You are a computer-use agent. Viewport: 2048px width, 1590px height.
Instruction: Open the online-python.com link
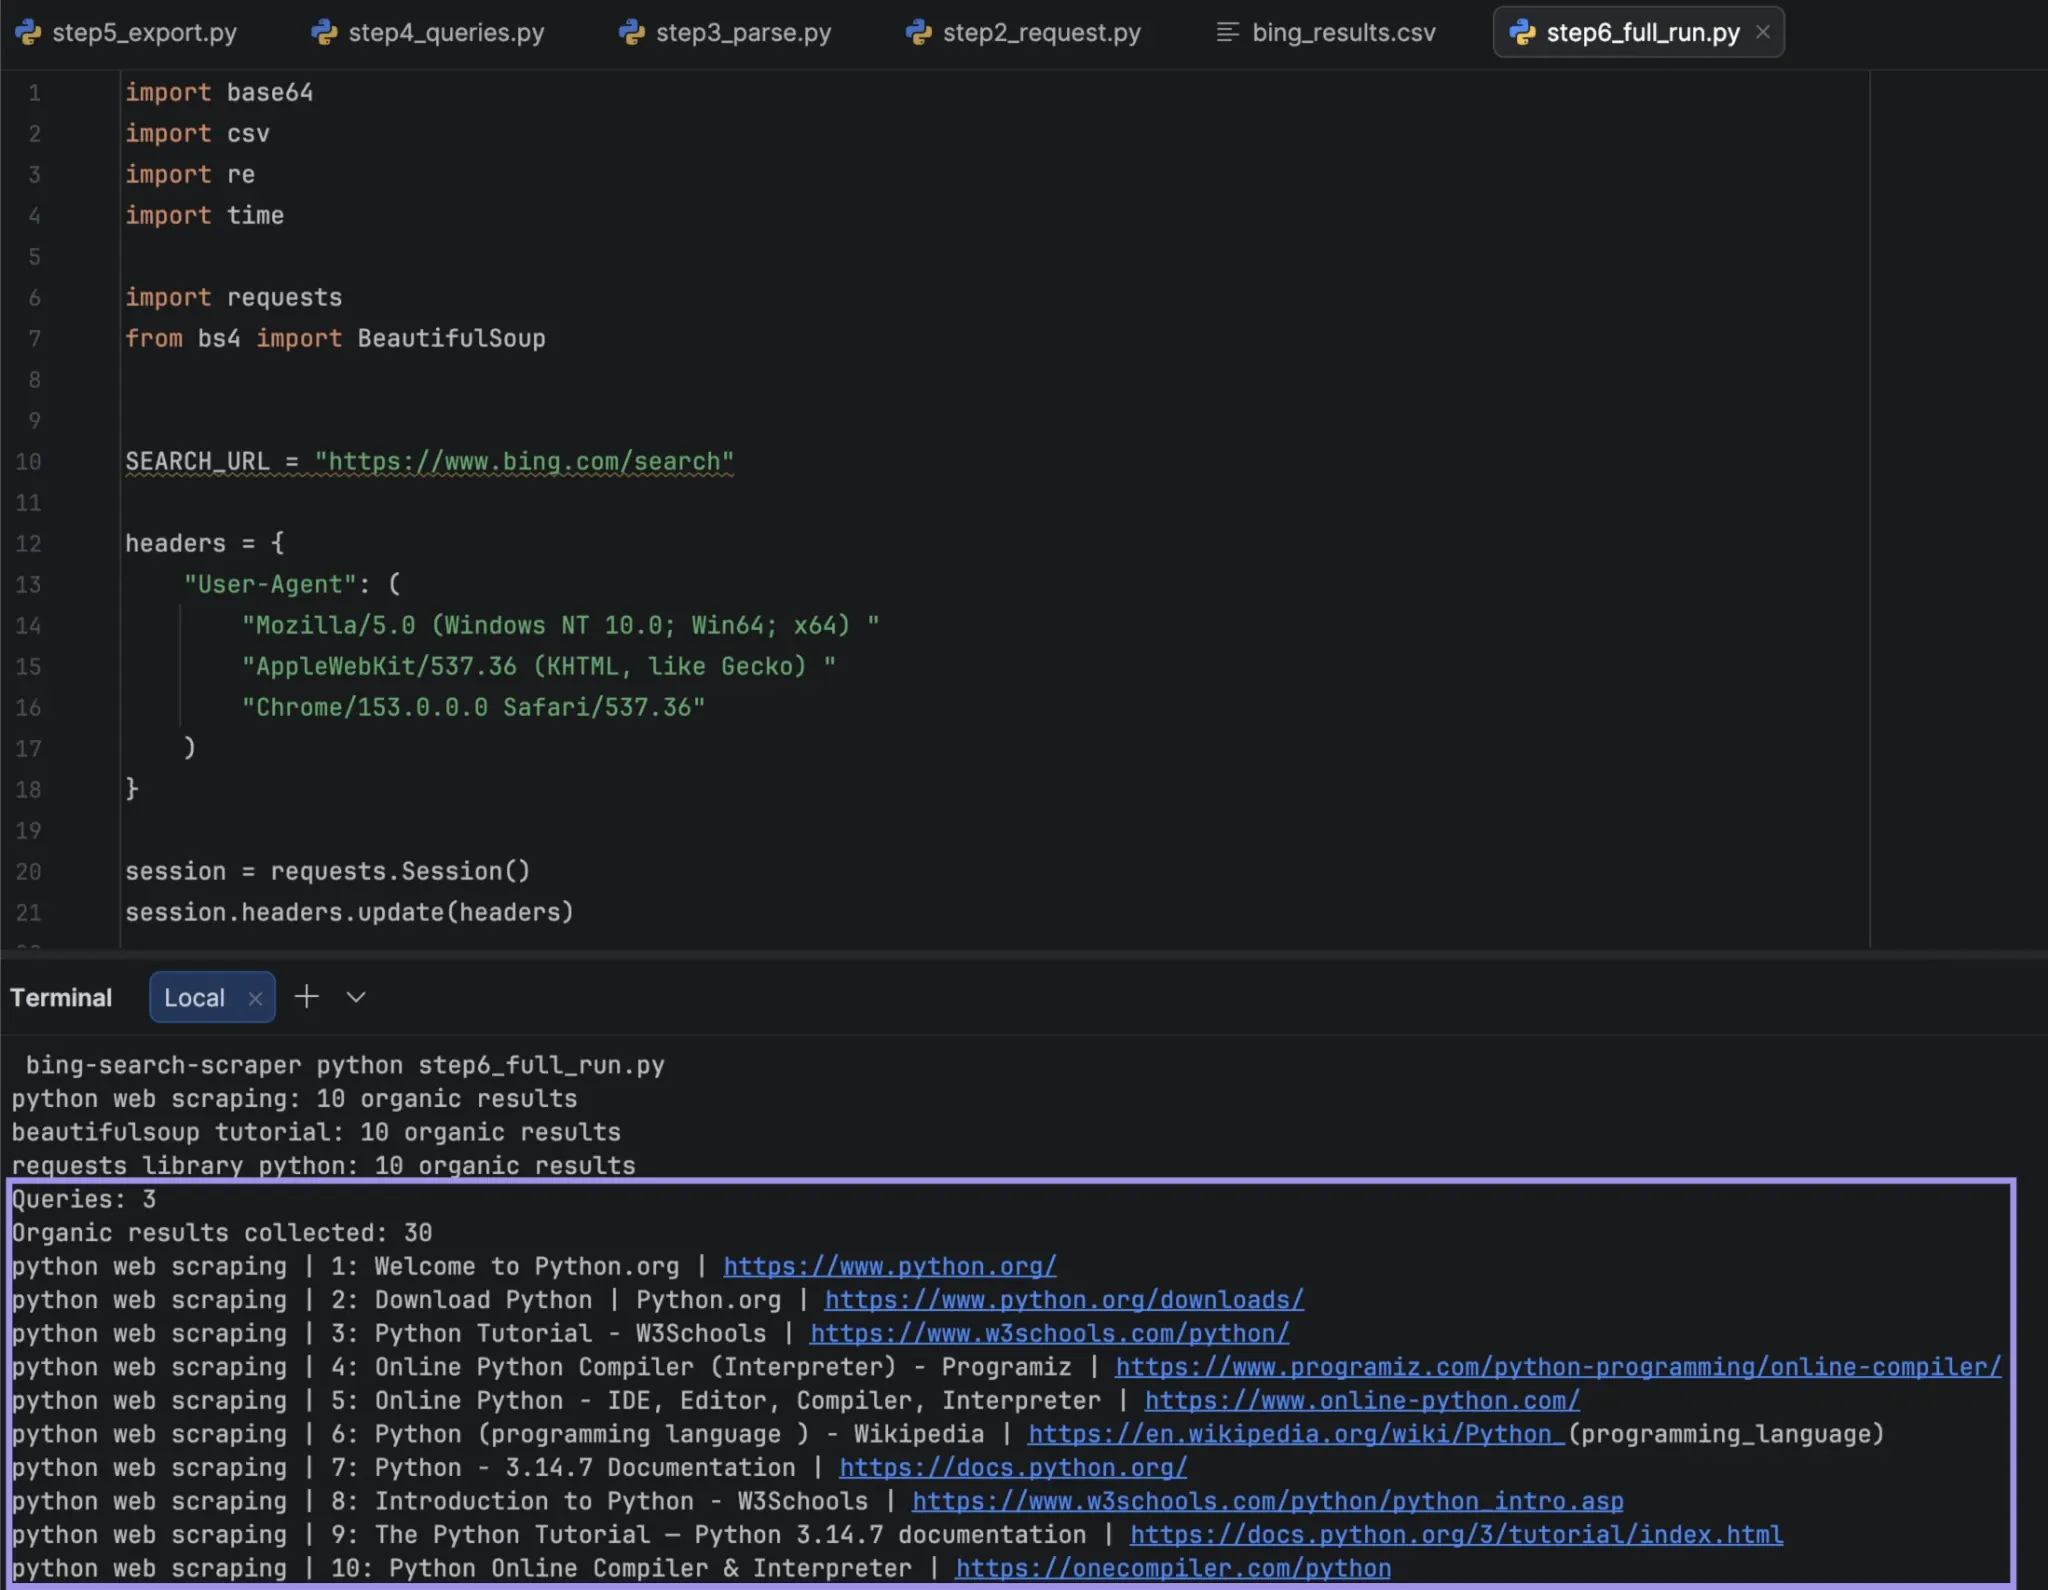click(x=1362, y=1400)
